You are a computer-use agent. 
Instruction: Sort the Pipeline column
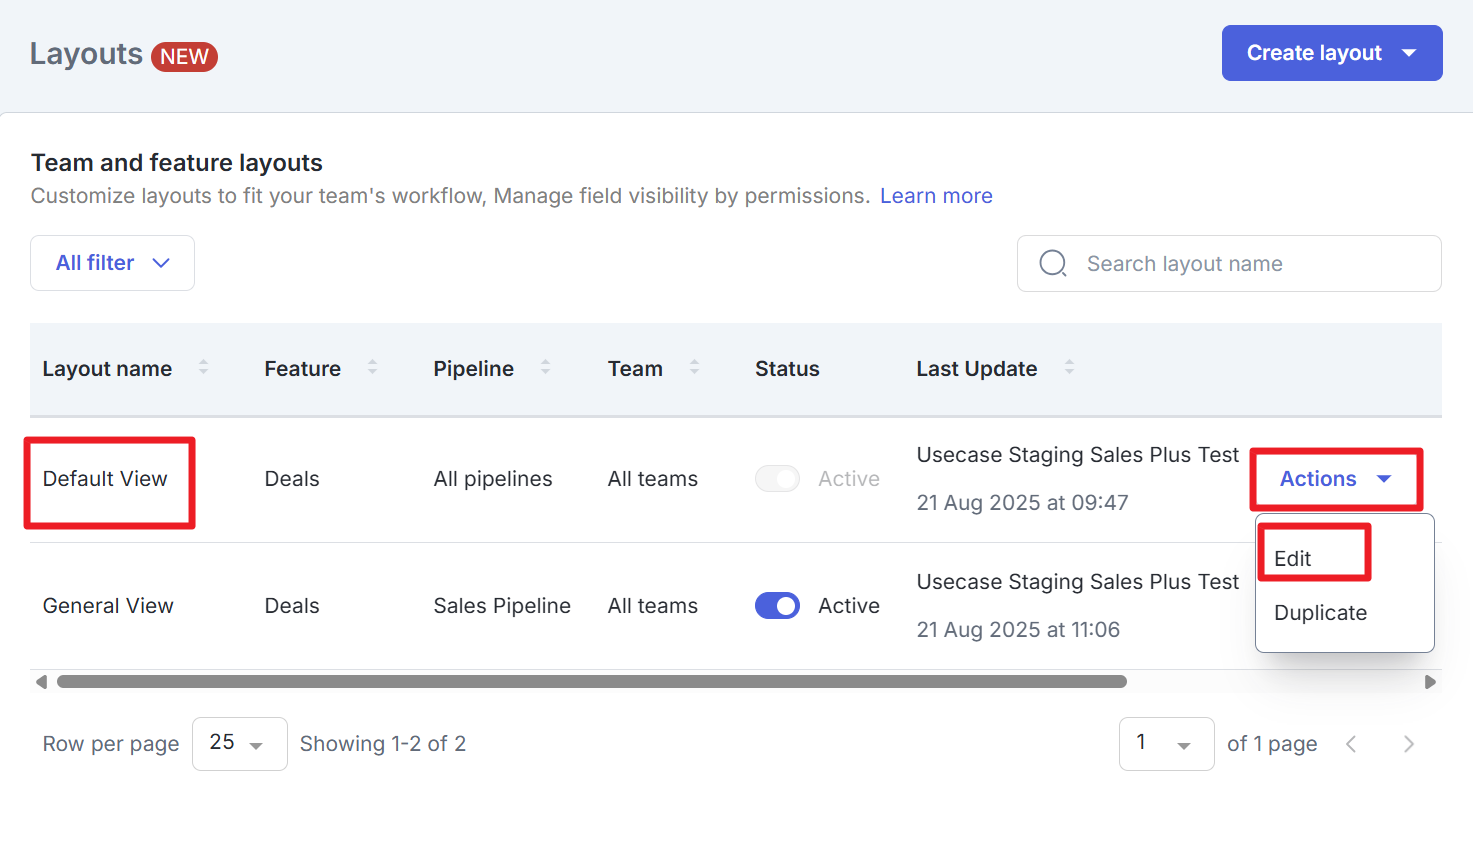tap(545, 368)
